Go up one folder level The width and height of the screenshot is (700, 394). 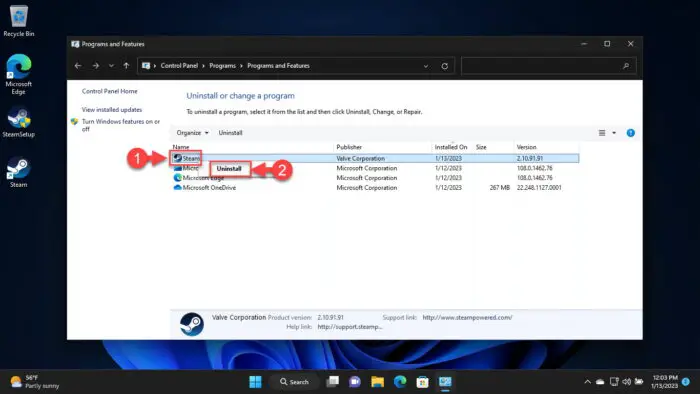point(126,66)
